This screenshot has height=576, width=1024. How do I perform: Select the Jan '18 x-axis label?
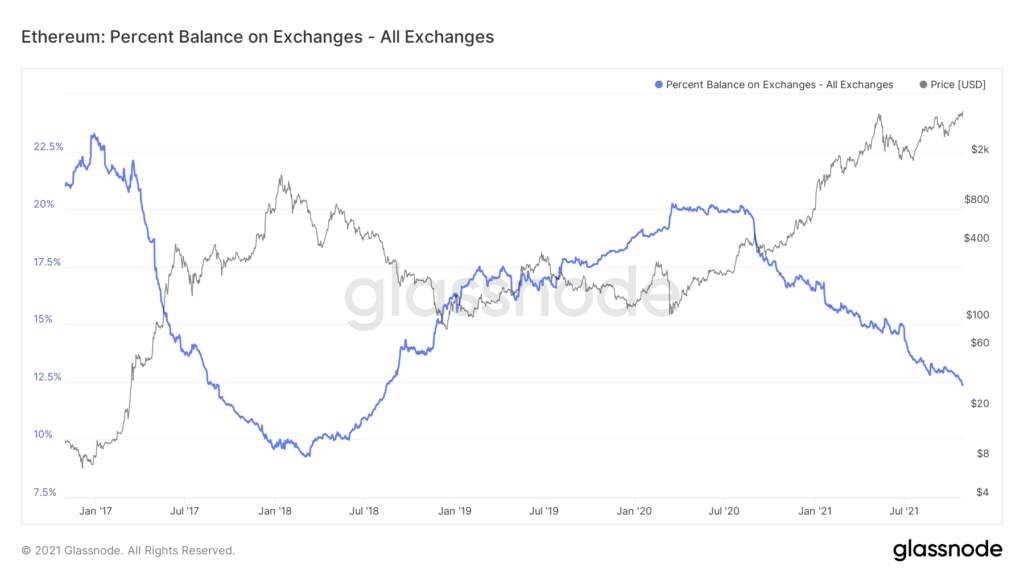[275, 511]
